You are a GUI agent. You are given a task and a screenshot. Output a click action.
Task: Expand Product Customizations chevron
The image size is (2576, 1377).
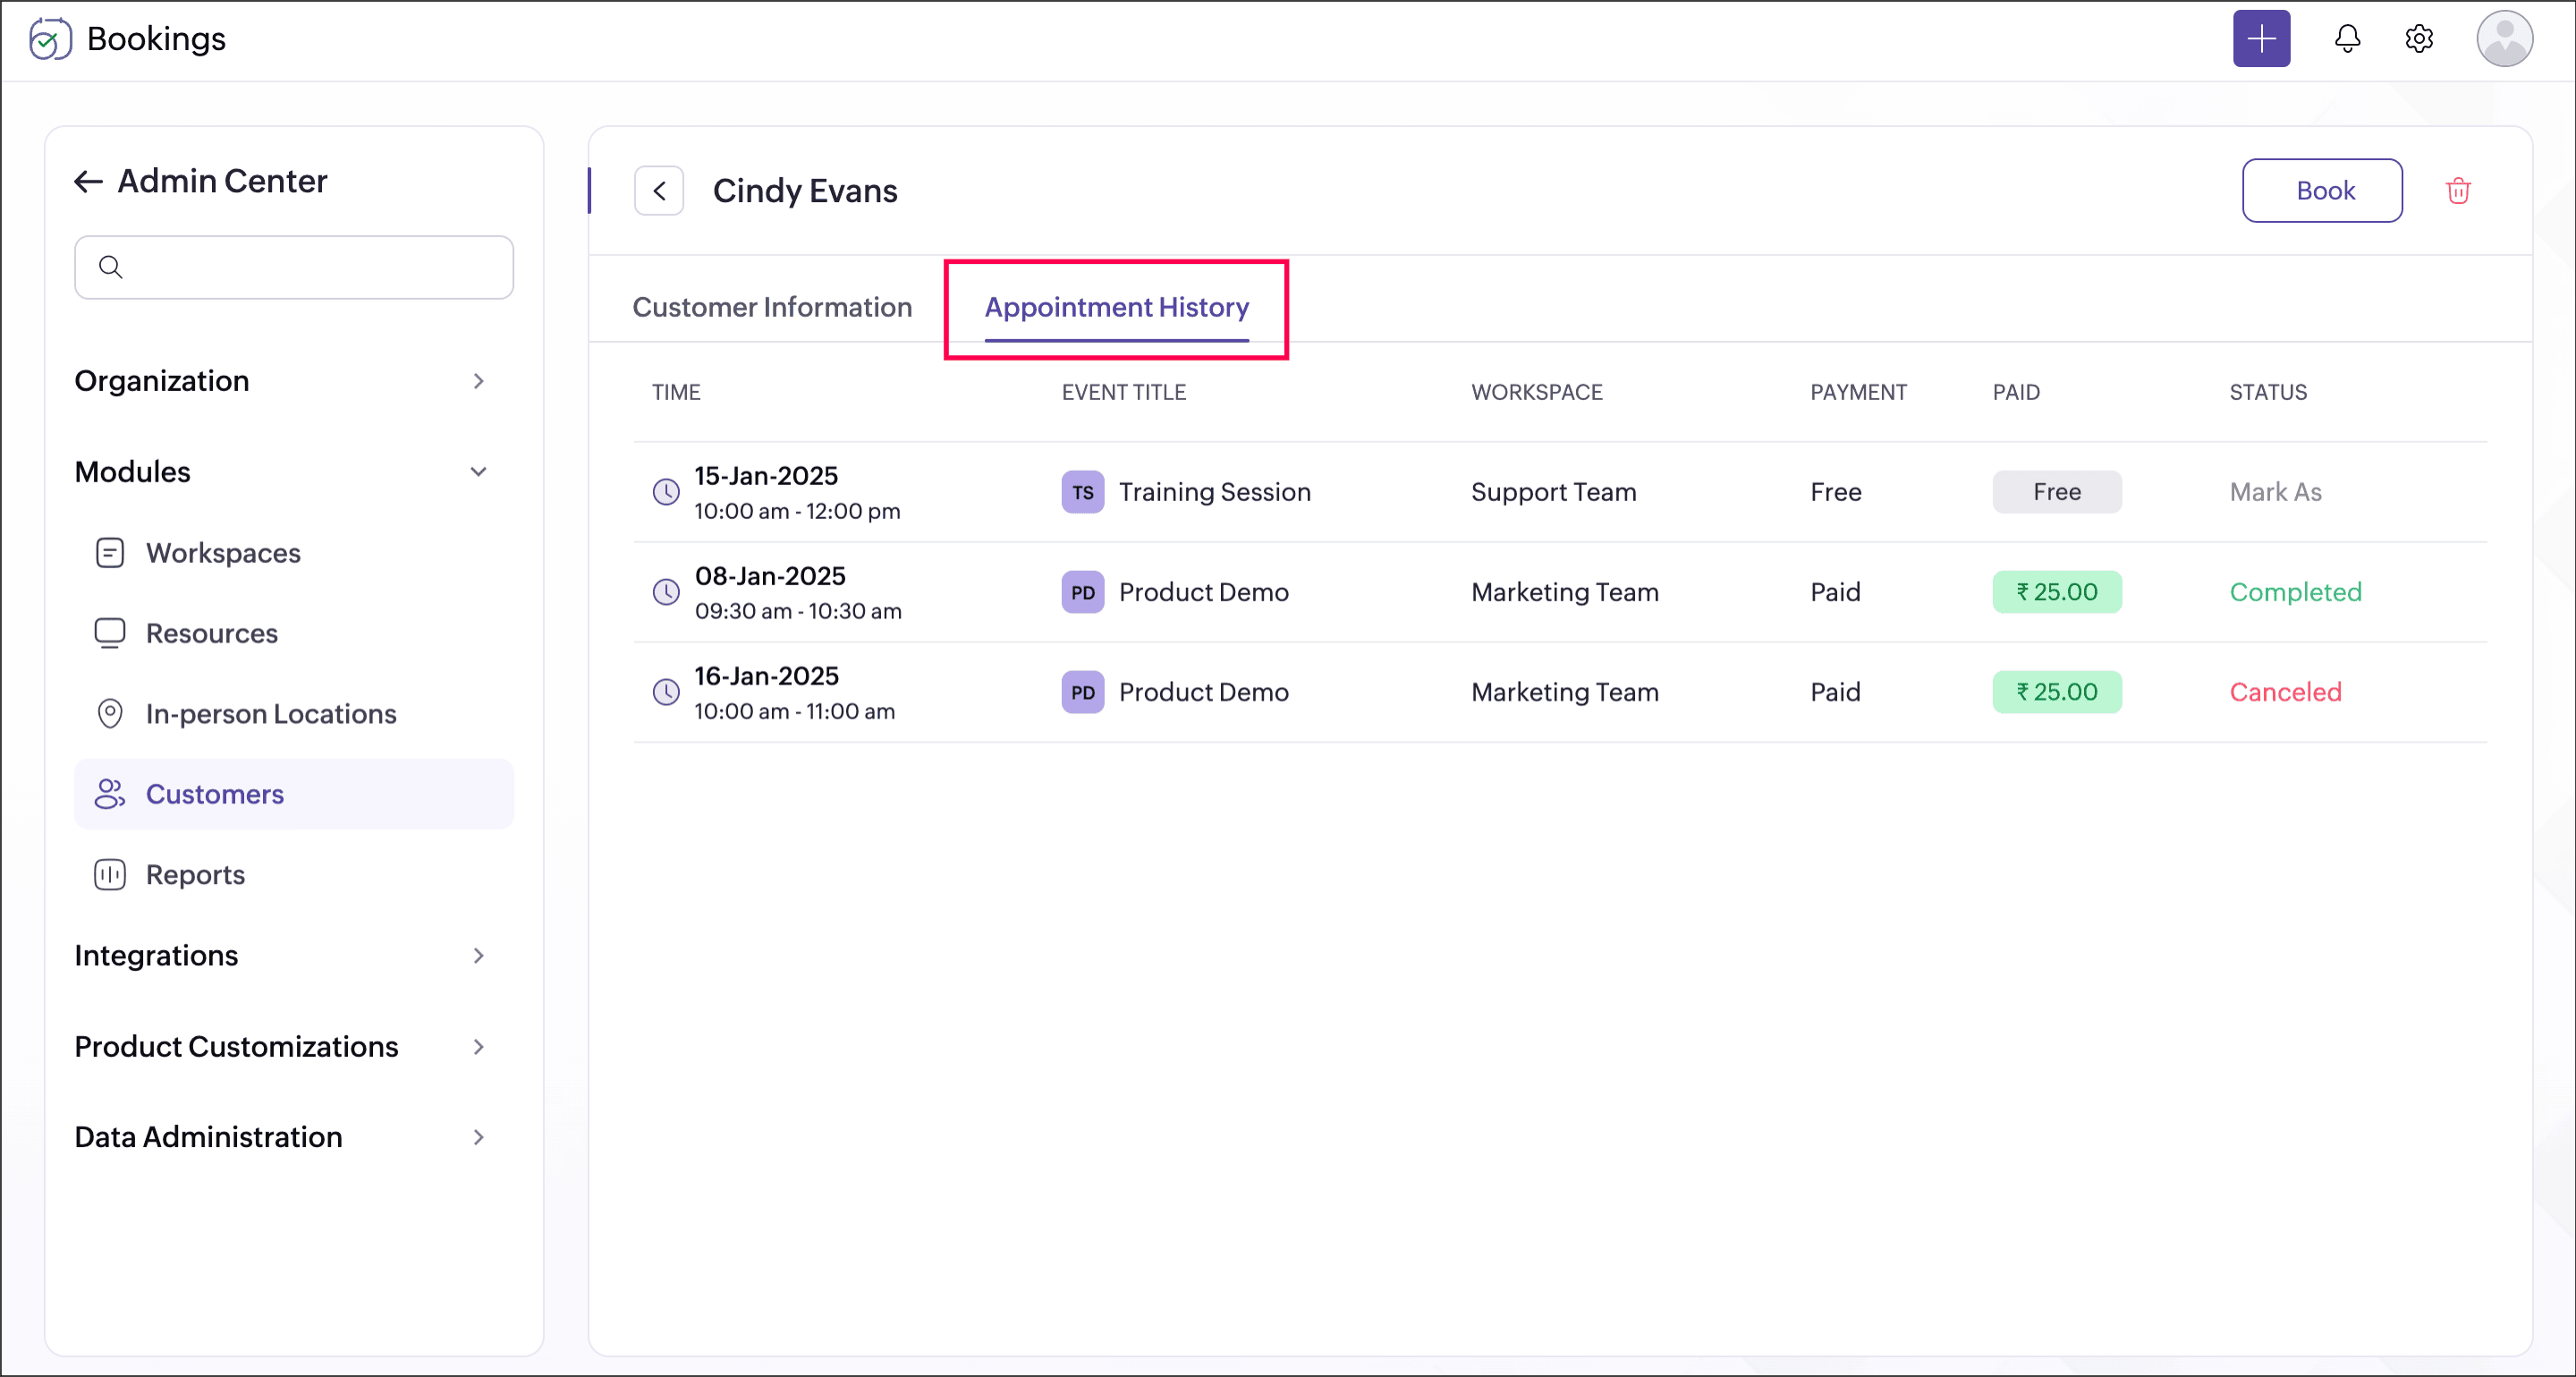[x=479, y=1047]
